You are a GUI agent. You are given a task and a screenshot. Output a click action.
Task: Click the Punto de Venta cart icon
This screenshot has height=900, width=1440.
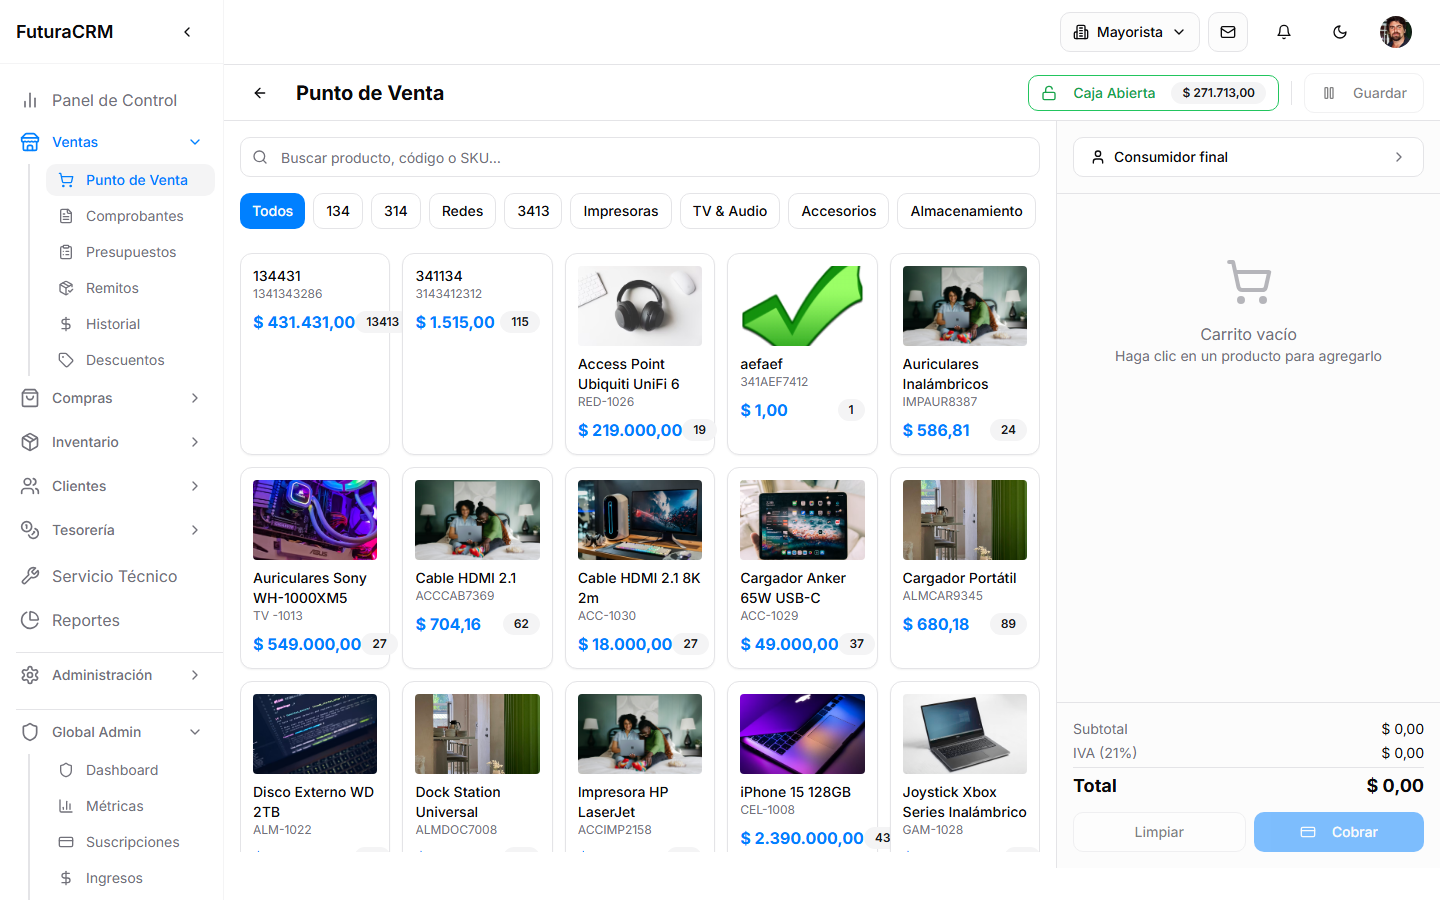click(x=66, y=180)
